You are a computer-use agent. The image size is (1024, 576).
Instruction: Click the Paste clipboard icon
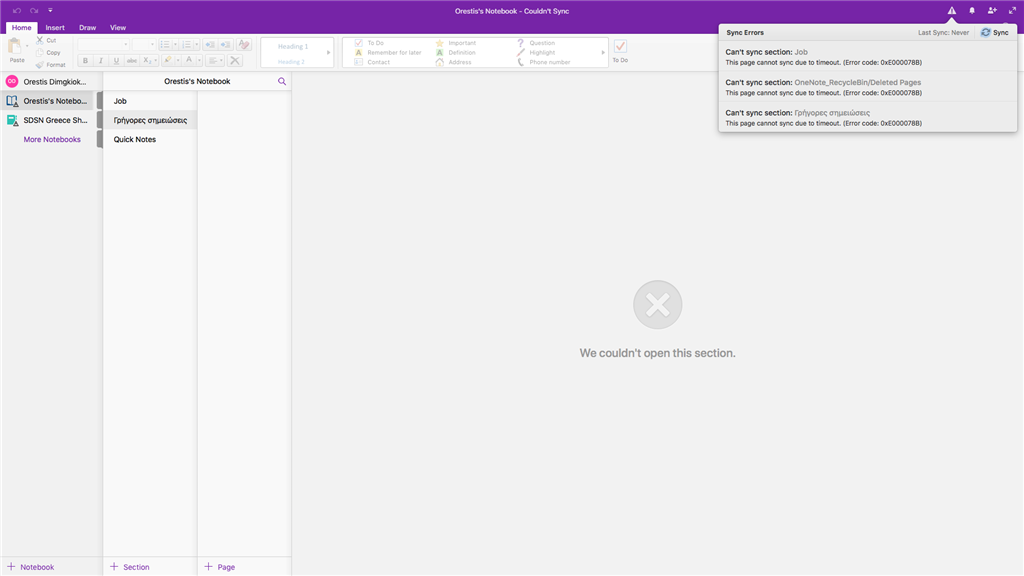(14, 46)
